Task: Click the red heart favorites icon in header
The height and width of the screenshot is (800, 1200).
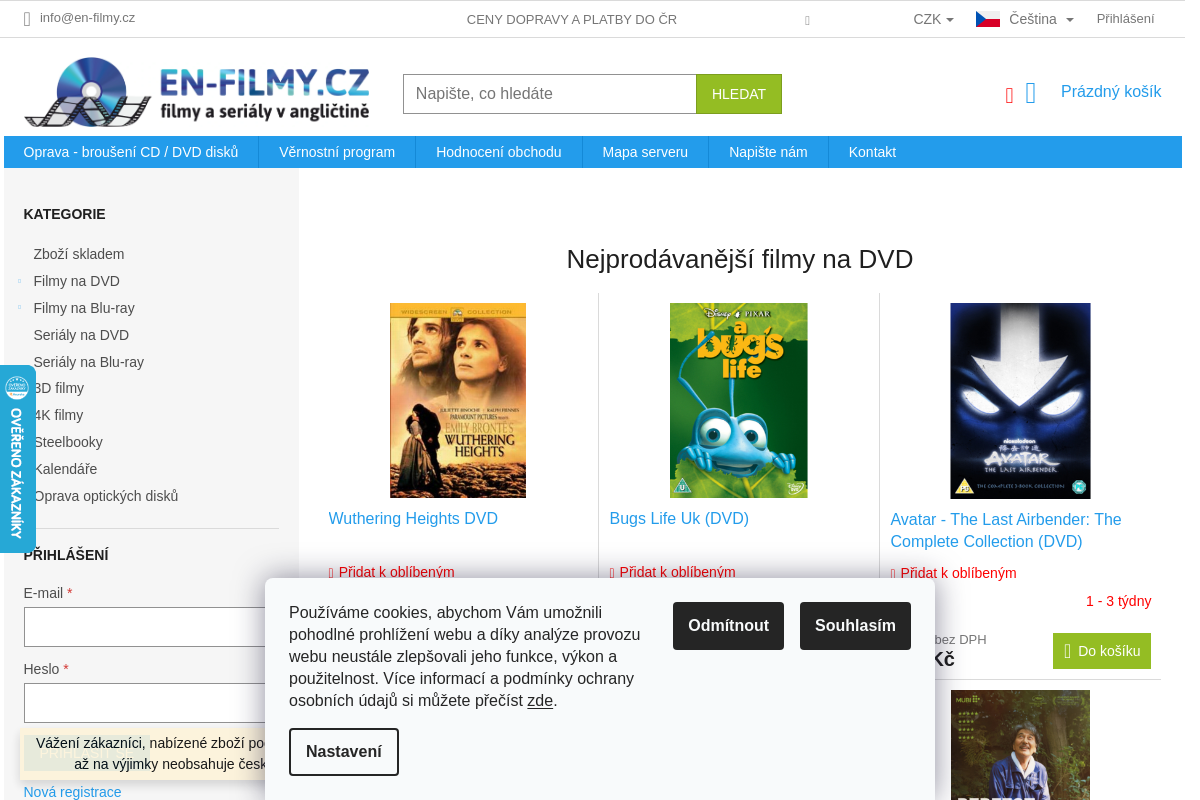Action: pos(1009,95)
